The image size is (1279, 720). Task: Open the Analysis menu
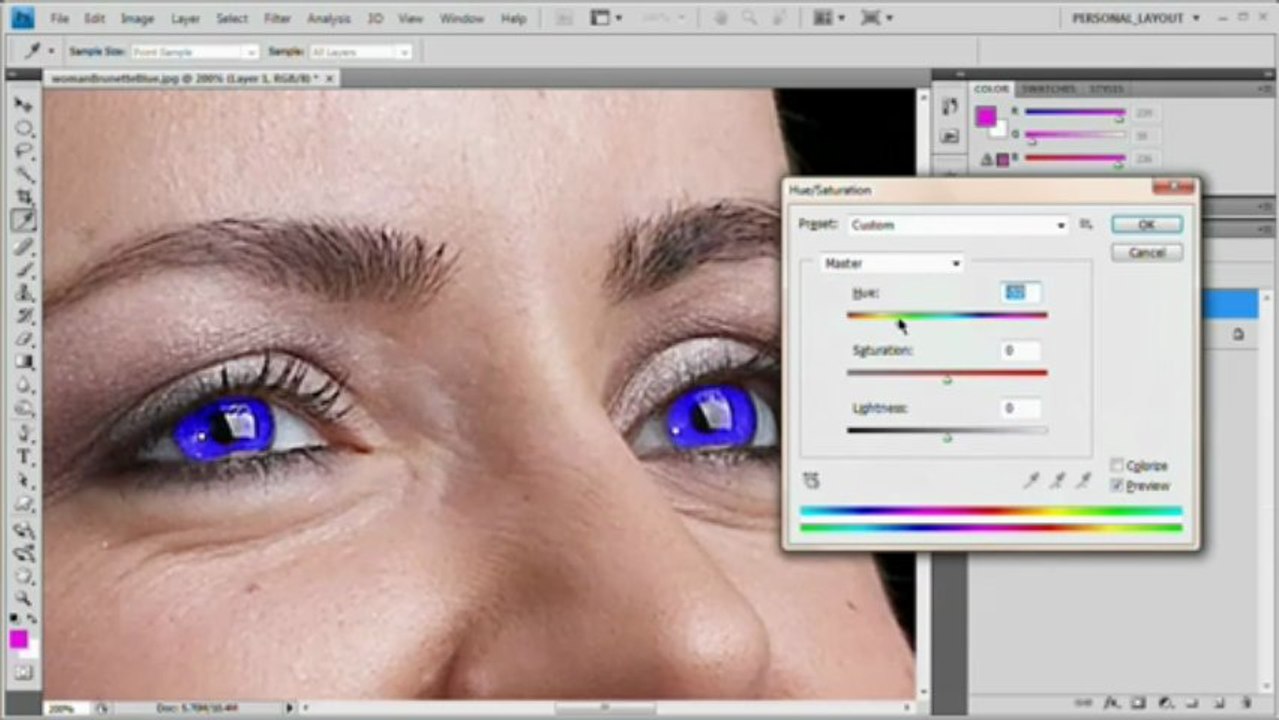(x=329, y=19)
